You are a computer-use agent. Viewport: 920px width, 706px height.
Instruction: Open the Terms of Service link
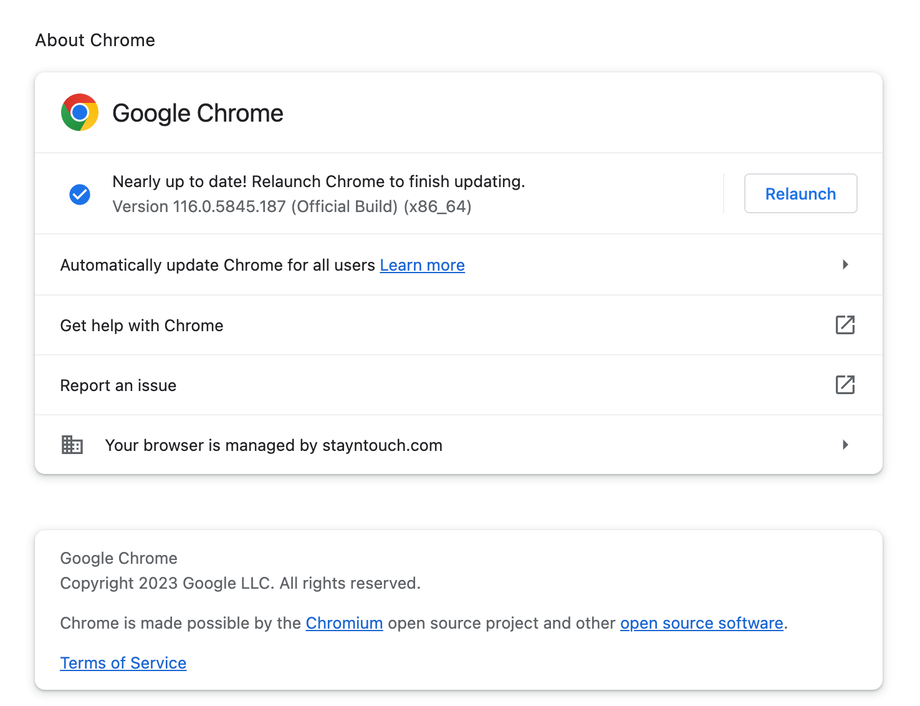pos(123,663)
